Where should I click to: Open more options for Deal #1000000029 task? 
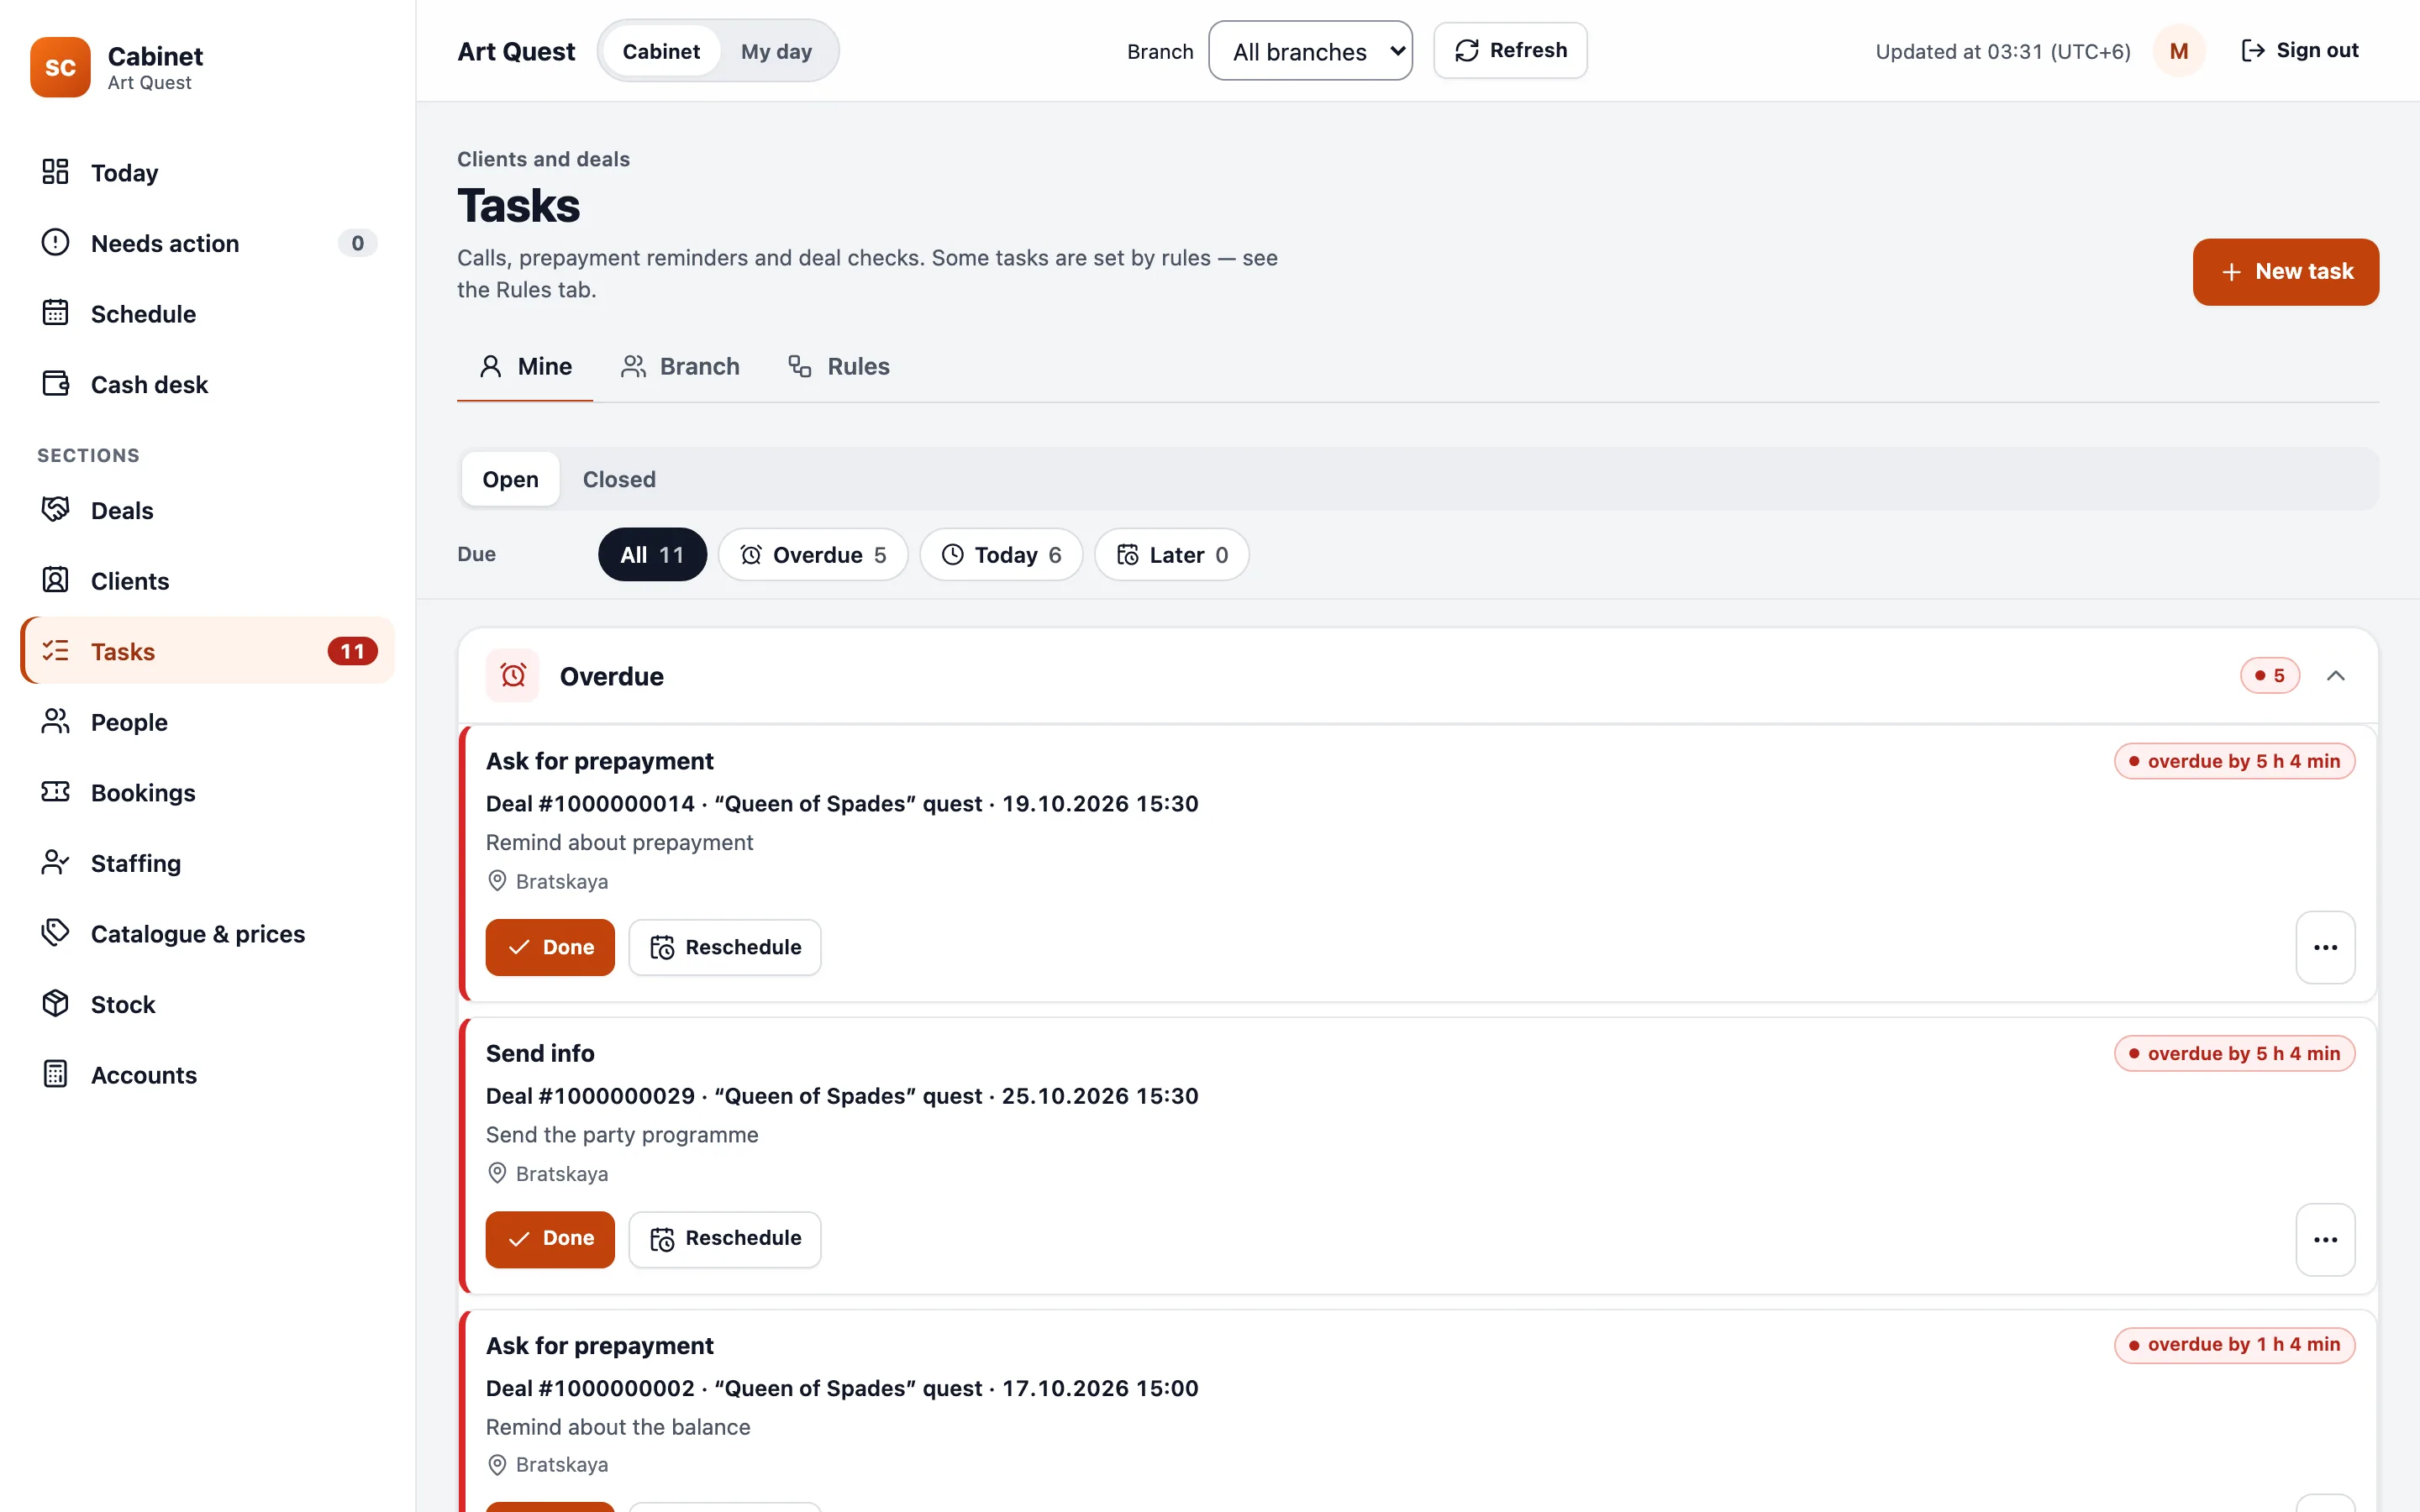(2325, 1240)
